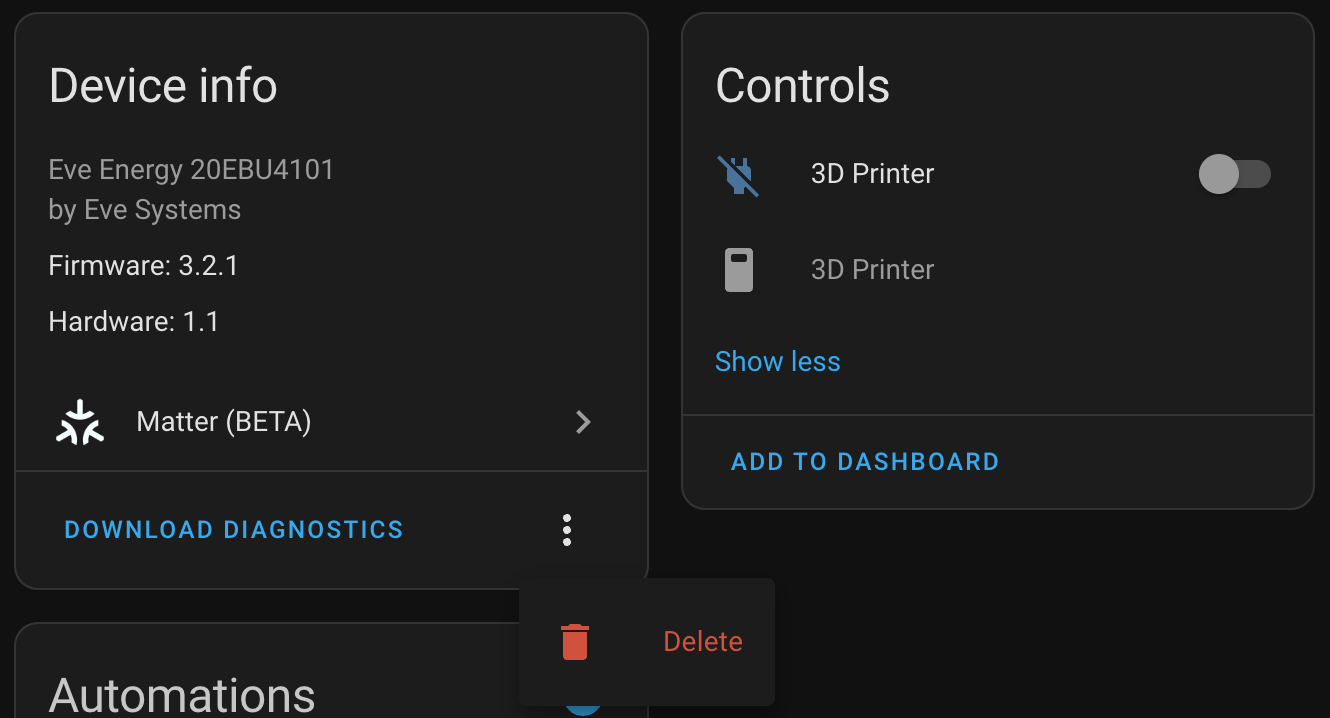The width and height of the screenshot is (1330, 718).
Task: Click the Automations section heading
Action: pyautogui.click(x=181, y=692)
